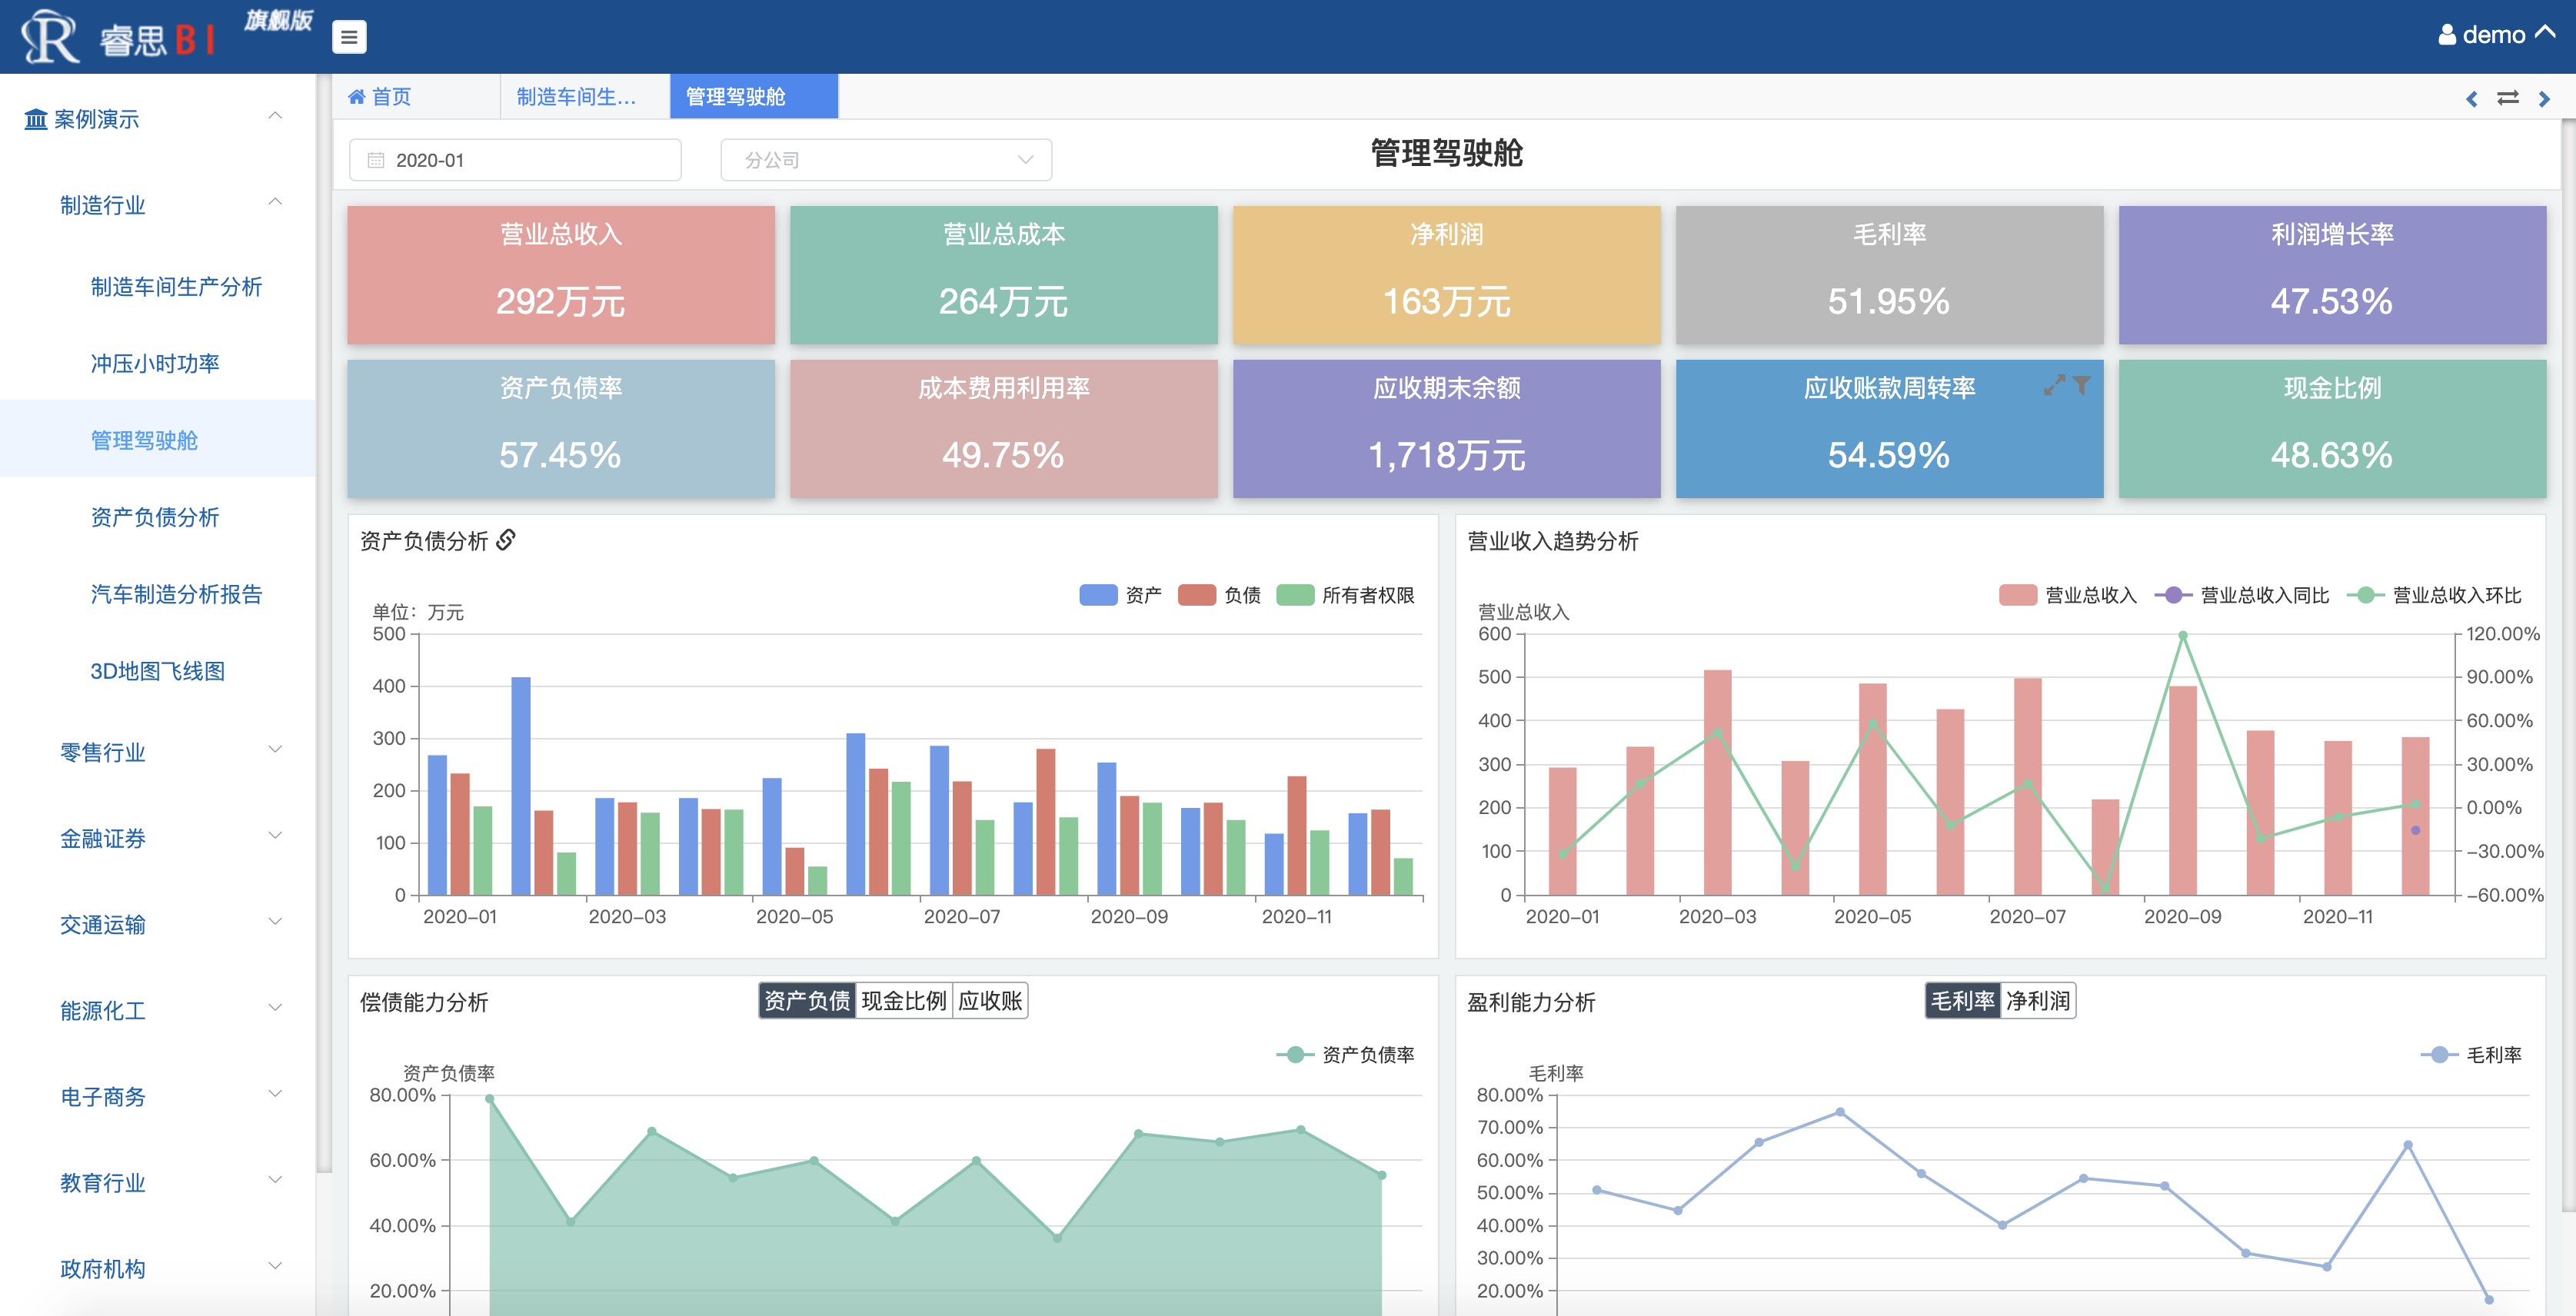Open 制造车间生产分析 in sidebar
This screenshot has width=2576, height=1316.
pyautogui.click(x=176, y=287)
